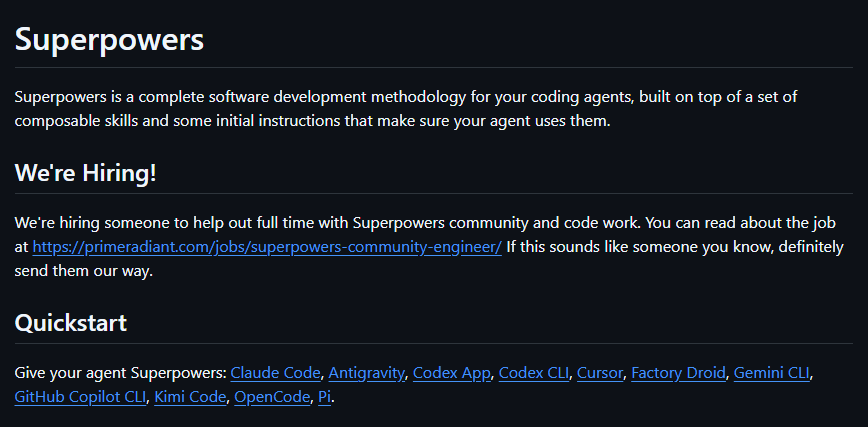This screenshot has width=868, height=427.
Task: Open the Gemini CLI link
Action: (772, 373)
